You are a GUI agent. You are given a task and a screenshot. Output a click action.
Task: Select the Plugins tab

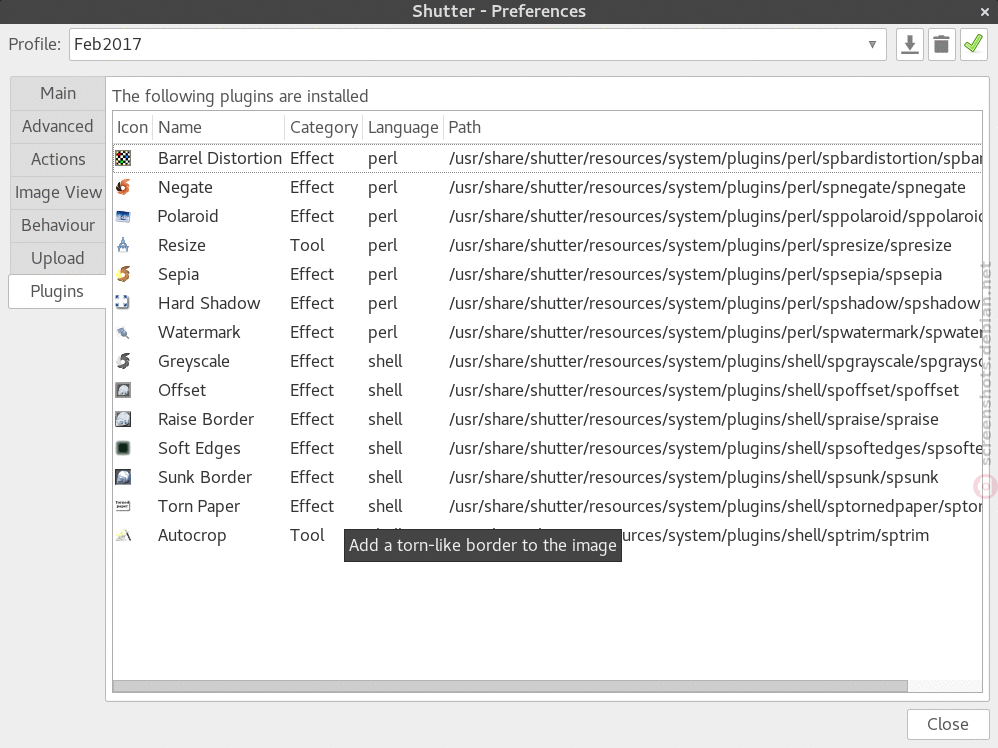(x=57, y=292)
